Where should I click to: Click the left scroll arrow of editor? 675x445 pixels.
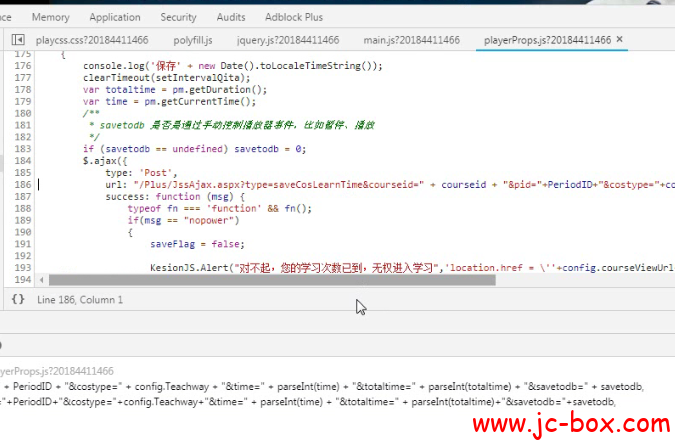coord(41,281)
